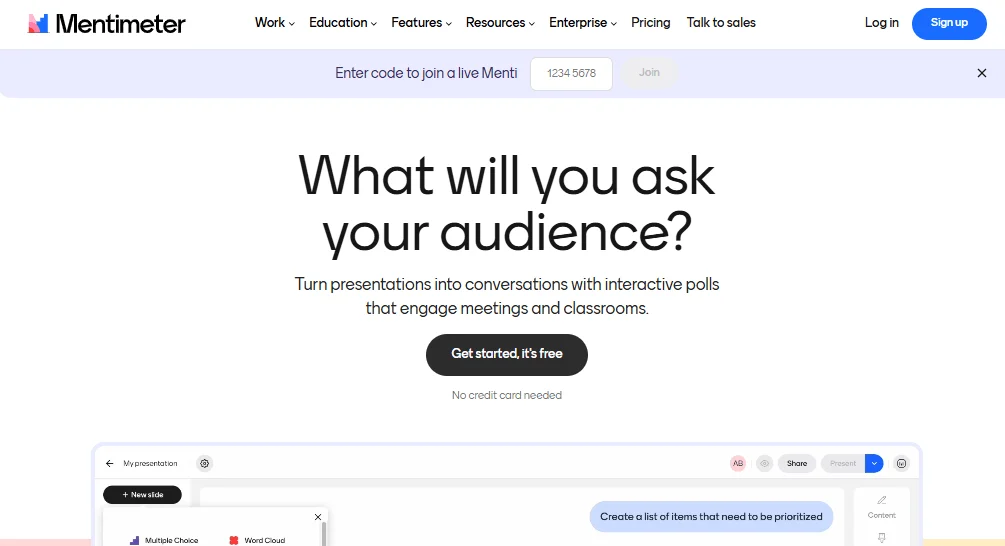Click the Join button
Viewport: 1005px width, 546px height.
pyautogui.click(x=649, y=72)
